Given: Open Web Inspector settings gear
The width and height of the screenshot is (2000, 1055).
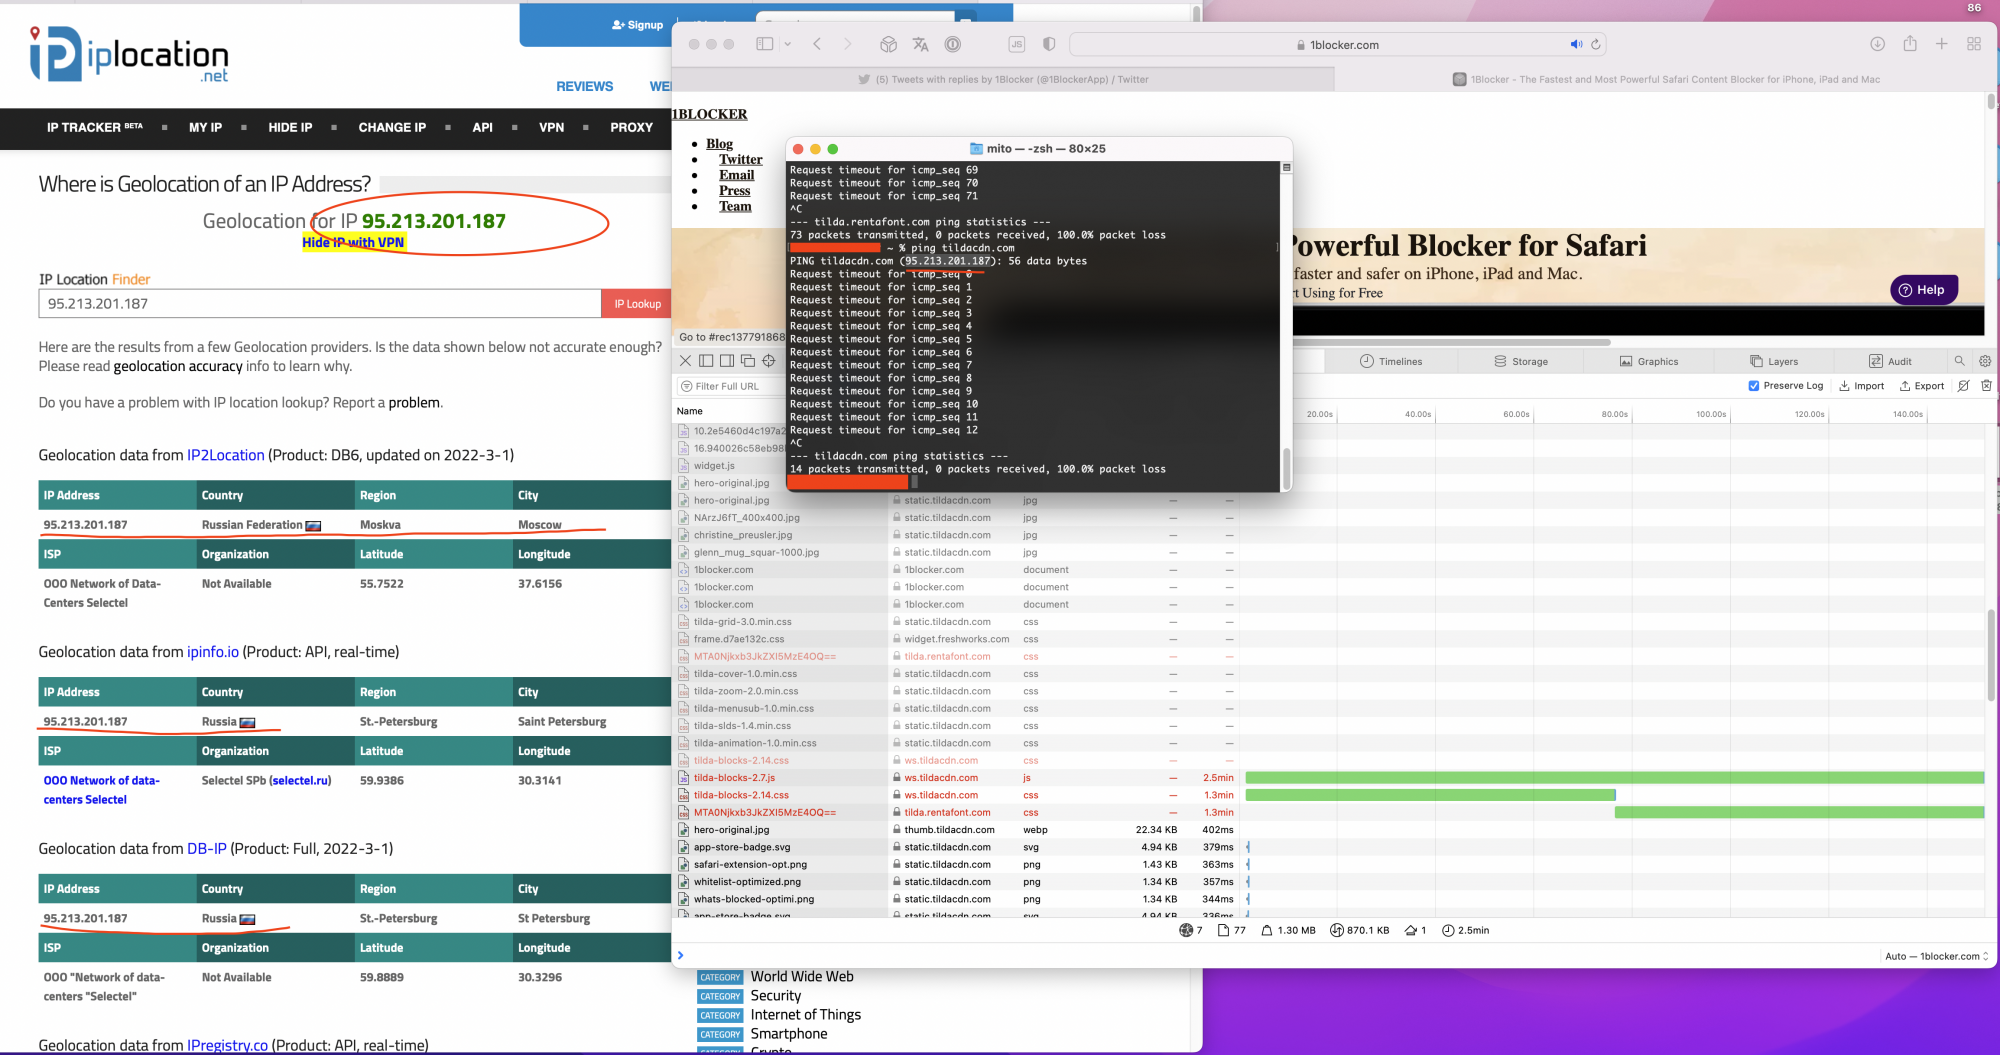Looking at the screenshot, I should (1985, 361).
